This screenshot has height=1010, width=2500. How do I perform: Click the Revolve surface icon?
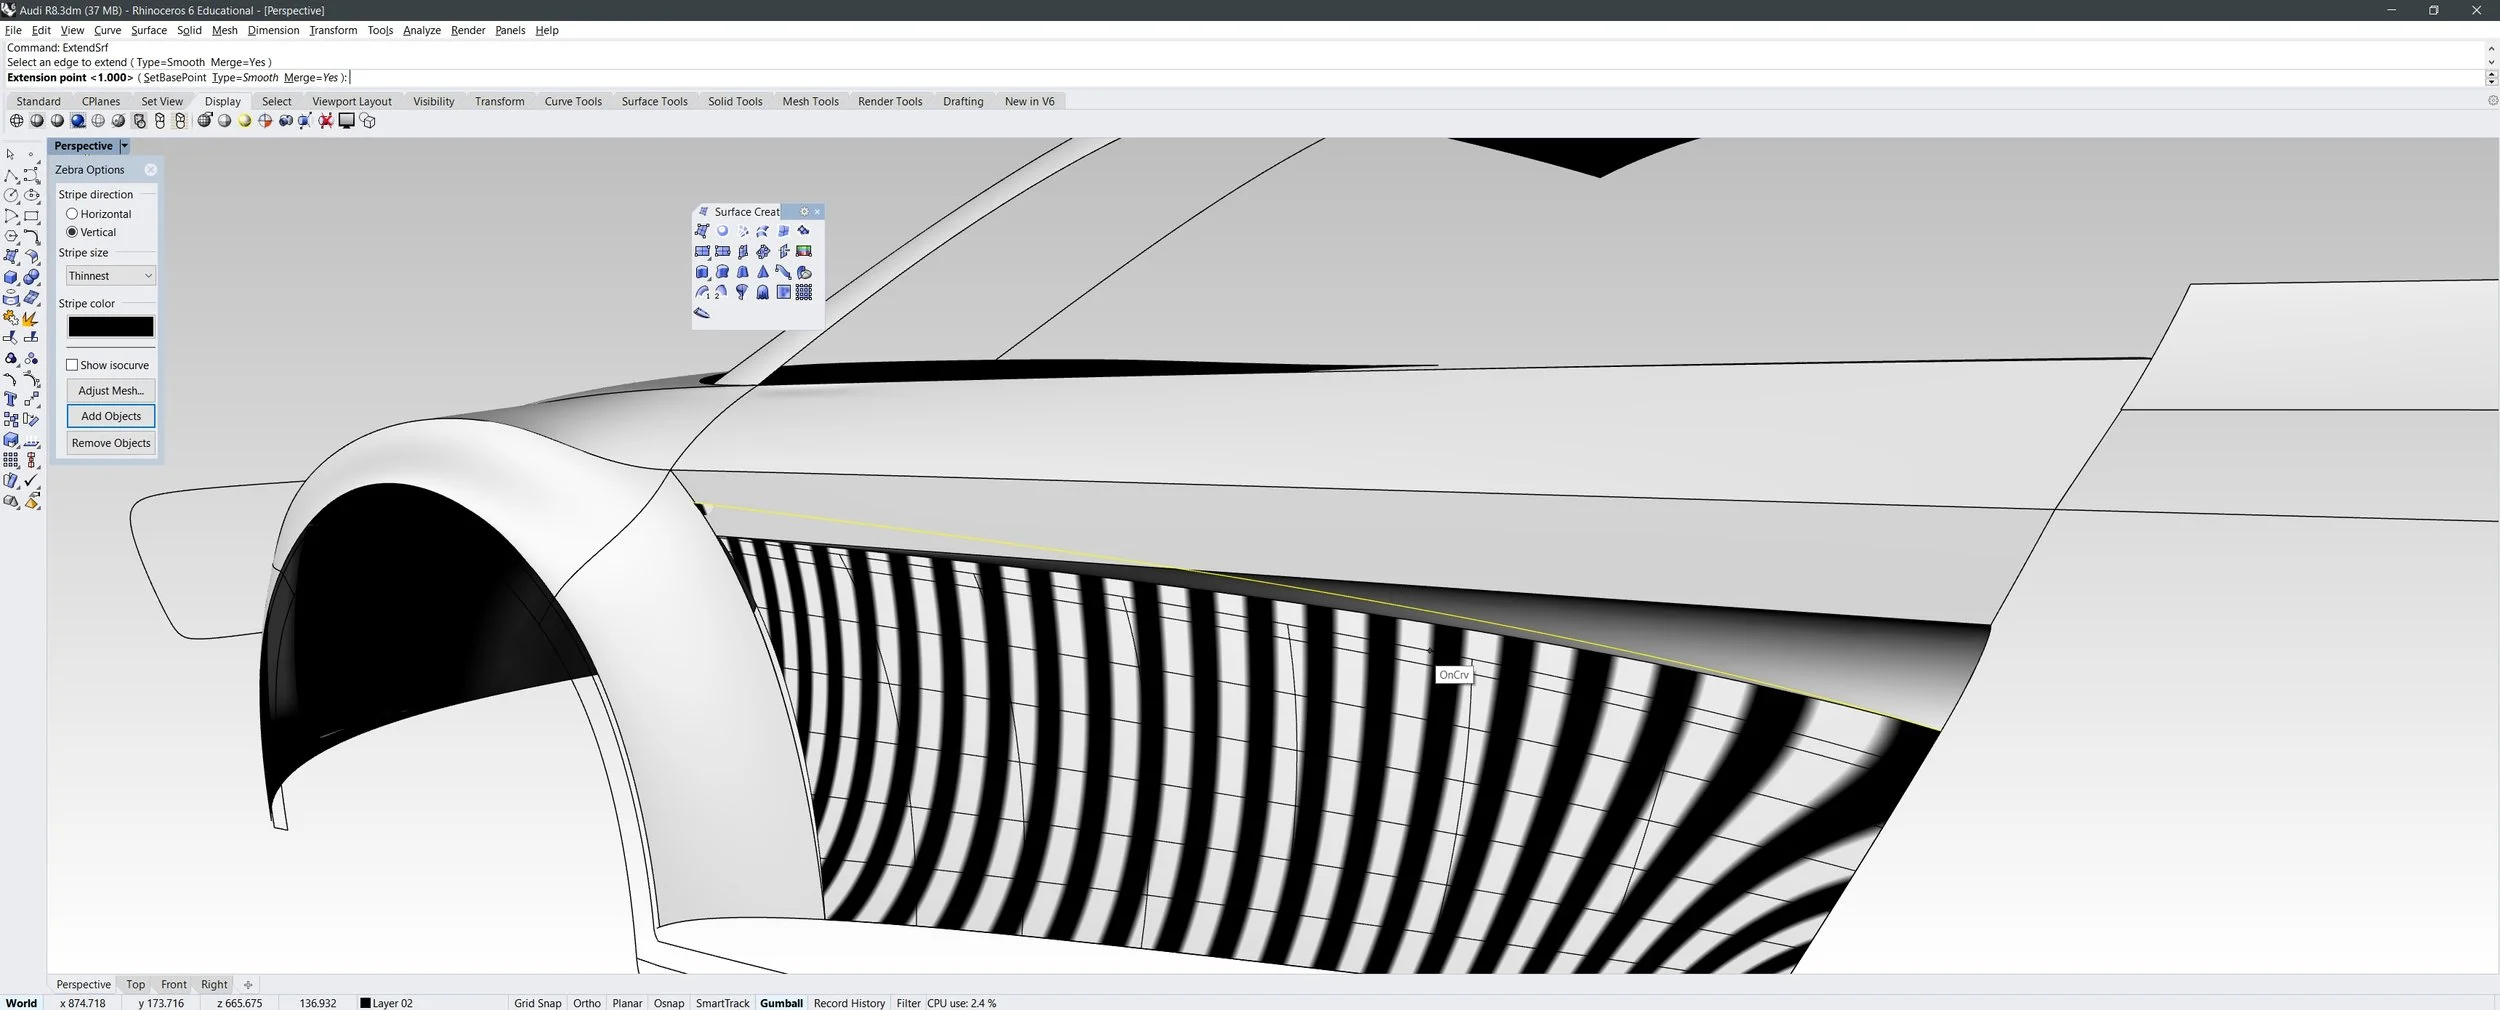[742, 292]
